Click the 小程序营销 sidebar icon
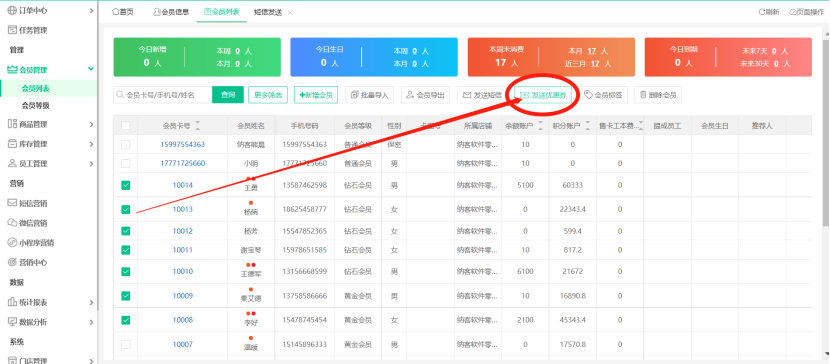 (12, 243)
